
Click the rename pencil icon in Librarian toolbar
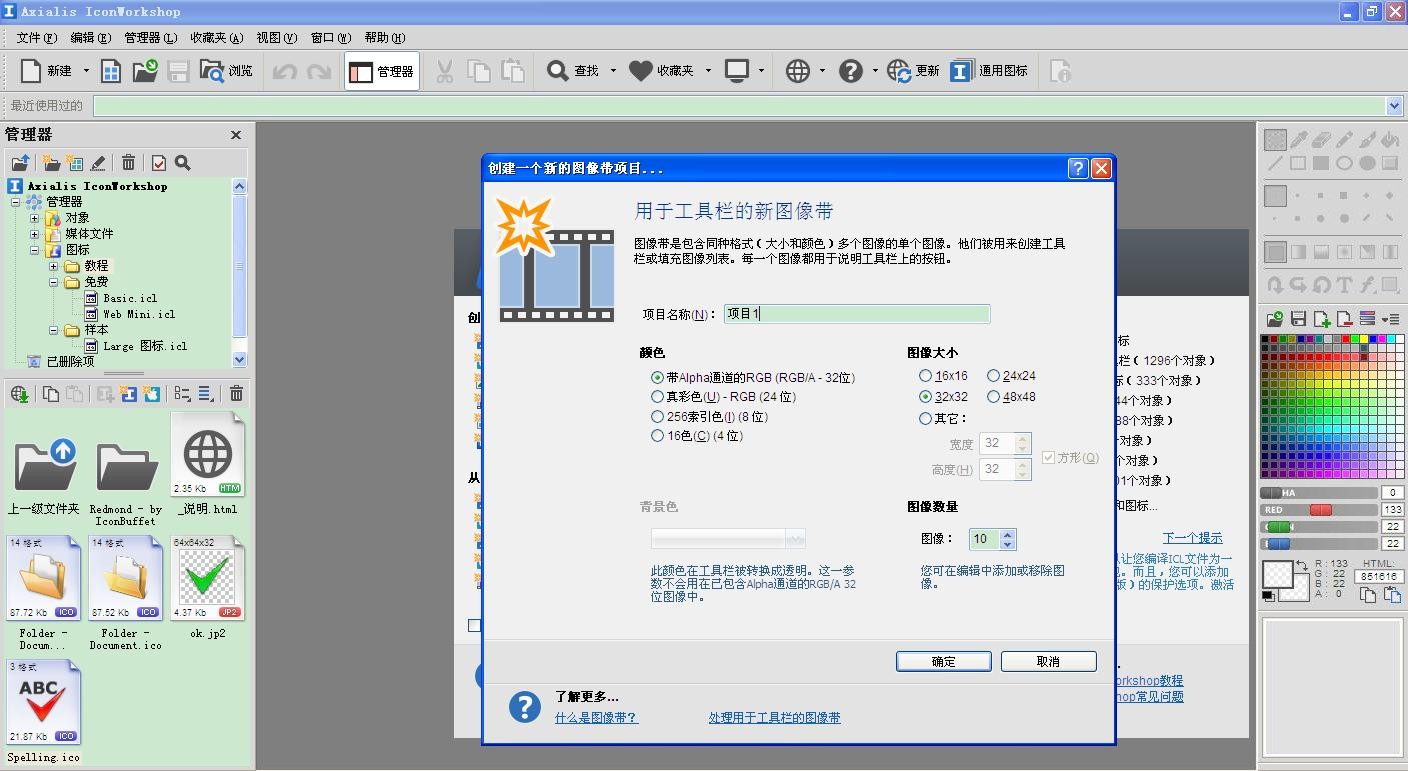pos(98,163)
